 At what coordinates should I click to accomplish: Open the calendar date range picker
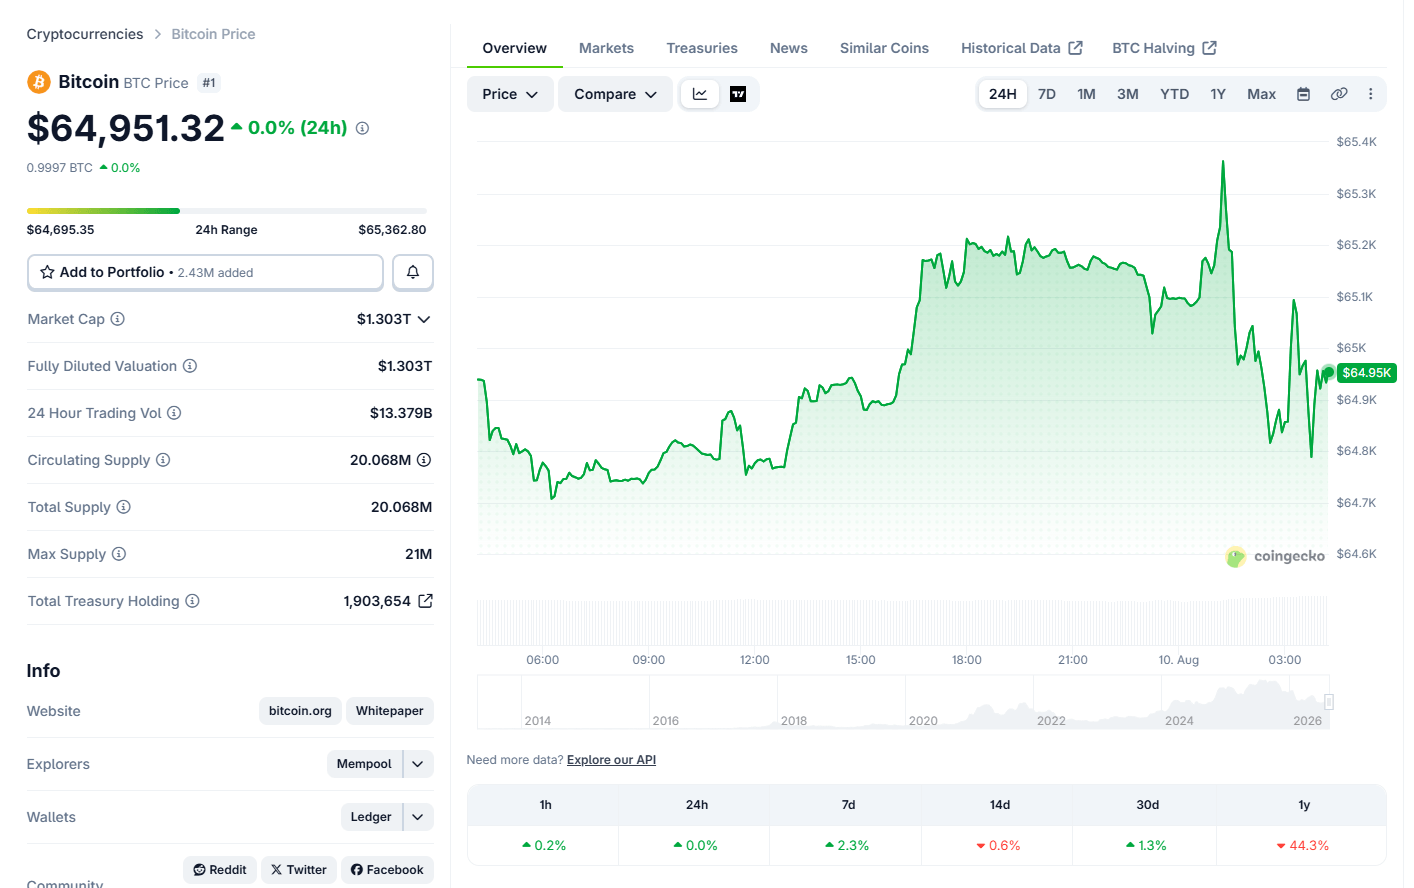pyautogui.click(x=1303, y=94)
